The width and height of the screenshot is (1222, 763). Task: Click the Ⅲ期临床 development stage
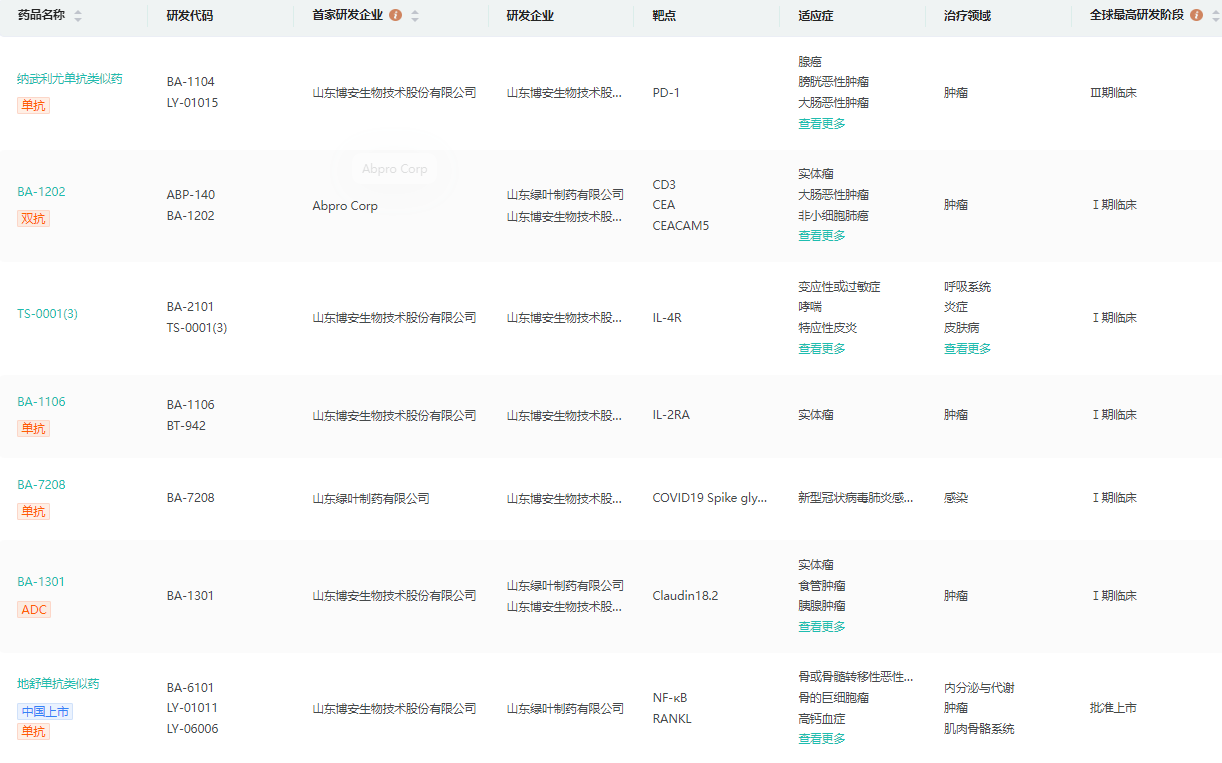[x=1114, y=93]
